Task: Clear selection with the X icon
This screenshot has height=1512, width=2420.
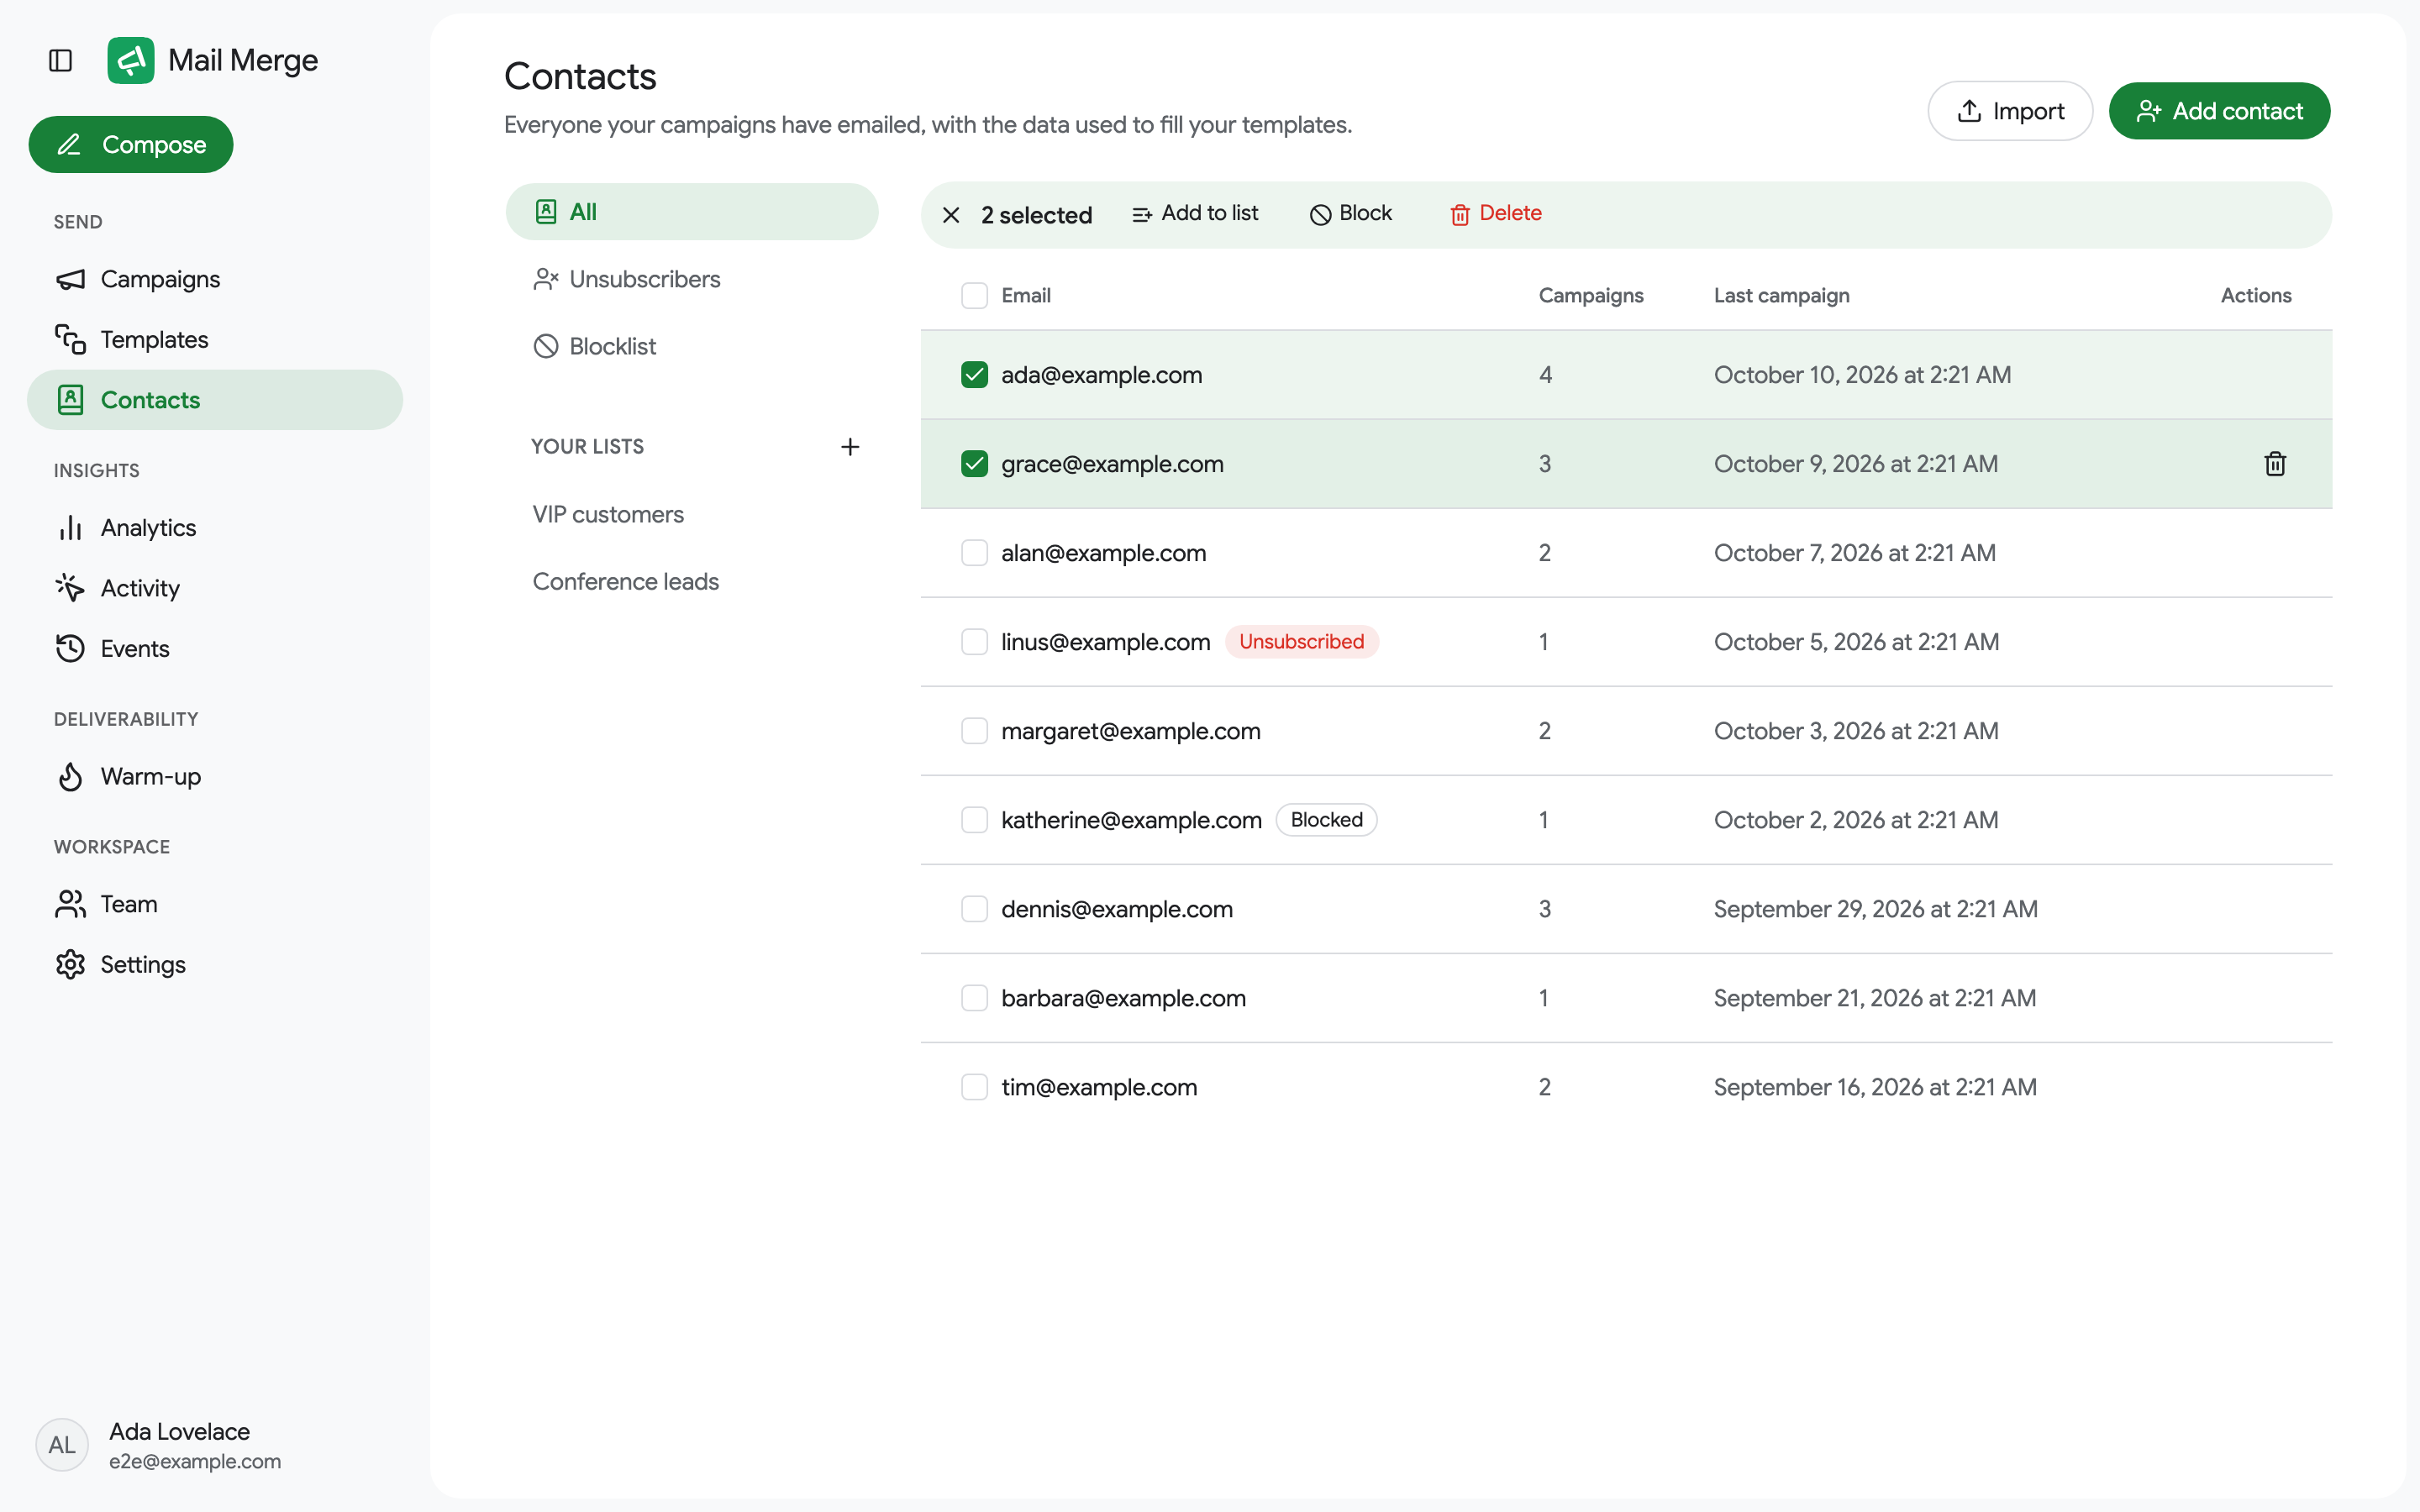Action: point(951,215)
